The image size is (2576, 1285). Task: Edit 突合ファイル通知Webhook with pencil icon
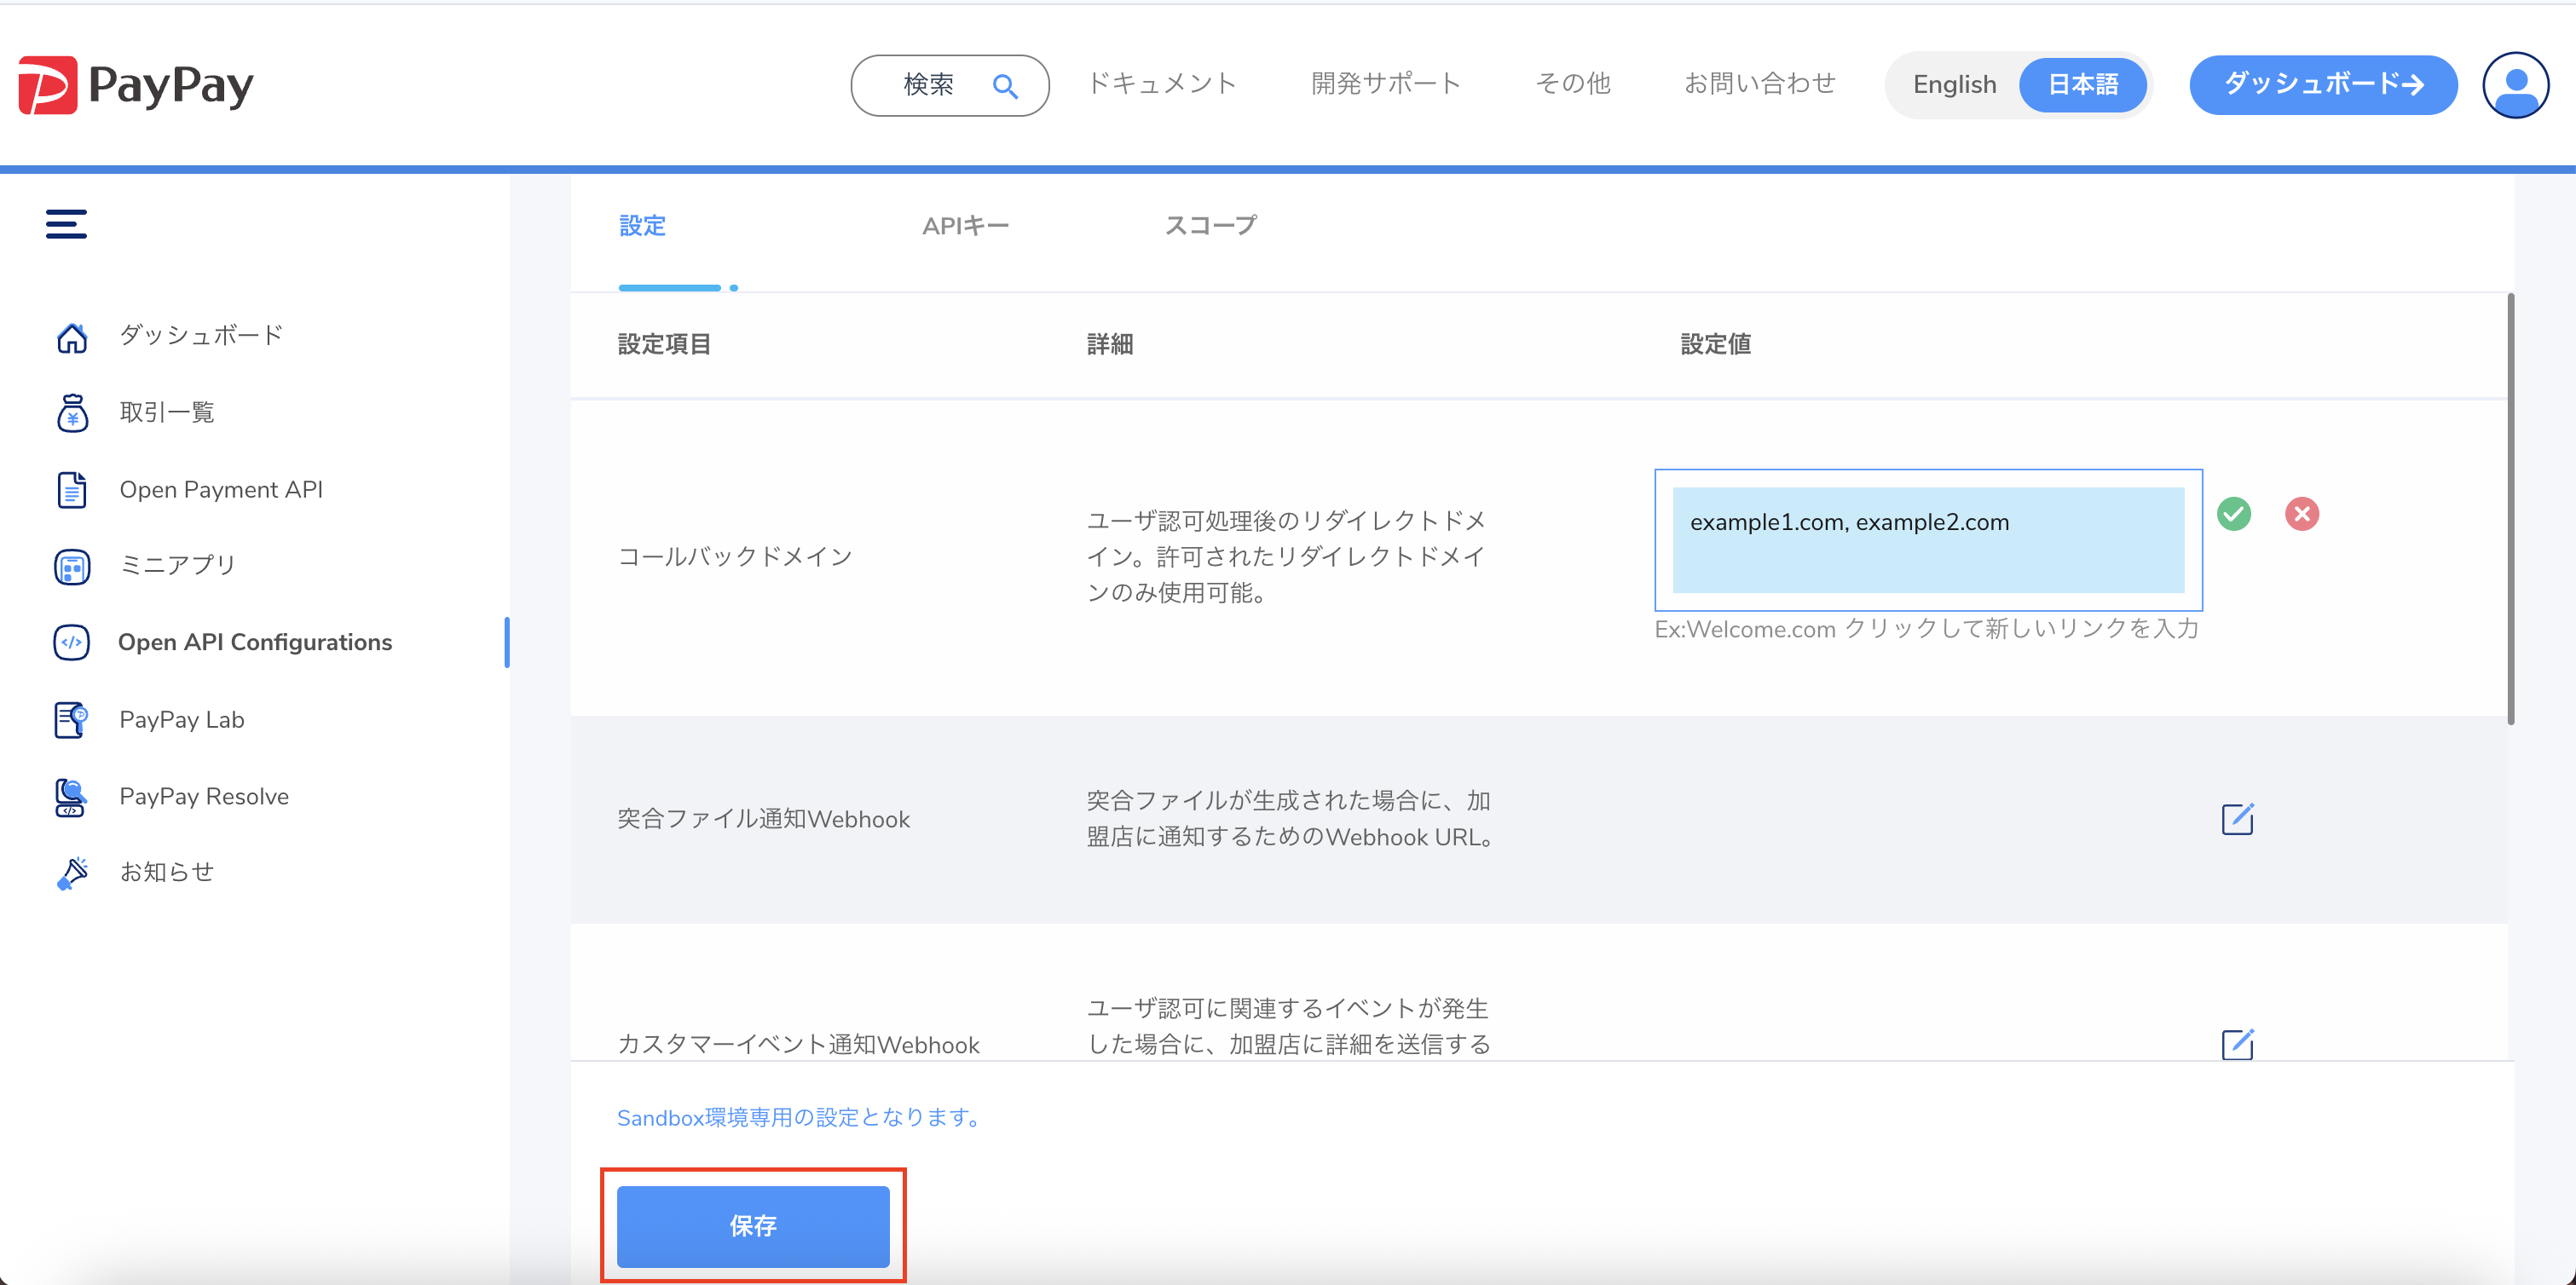coord(2237,818)
